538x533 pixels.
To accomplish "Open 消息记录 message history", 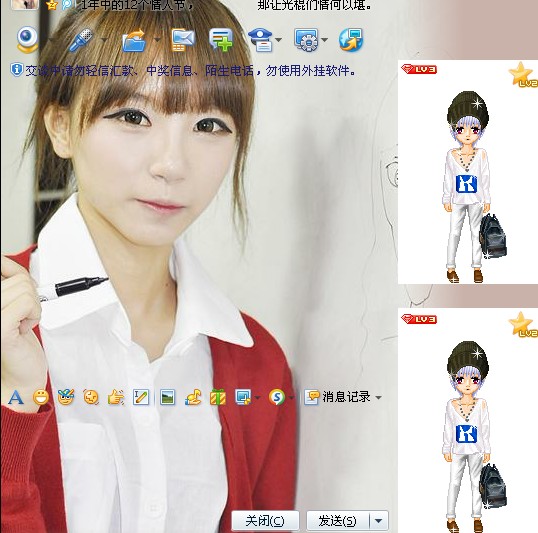I will pyautogui.click(x=338, y=397).
